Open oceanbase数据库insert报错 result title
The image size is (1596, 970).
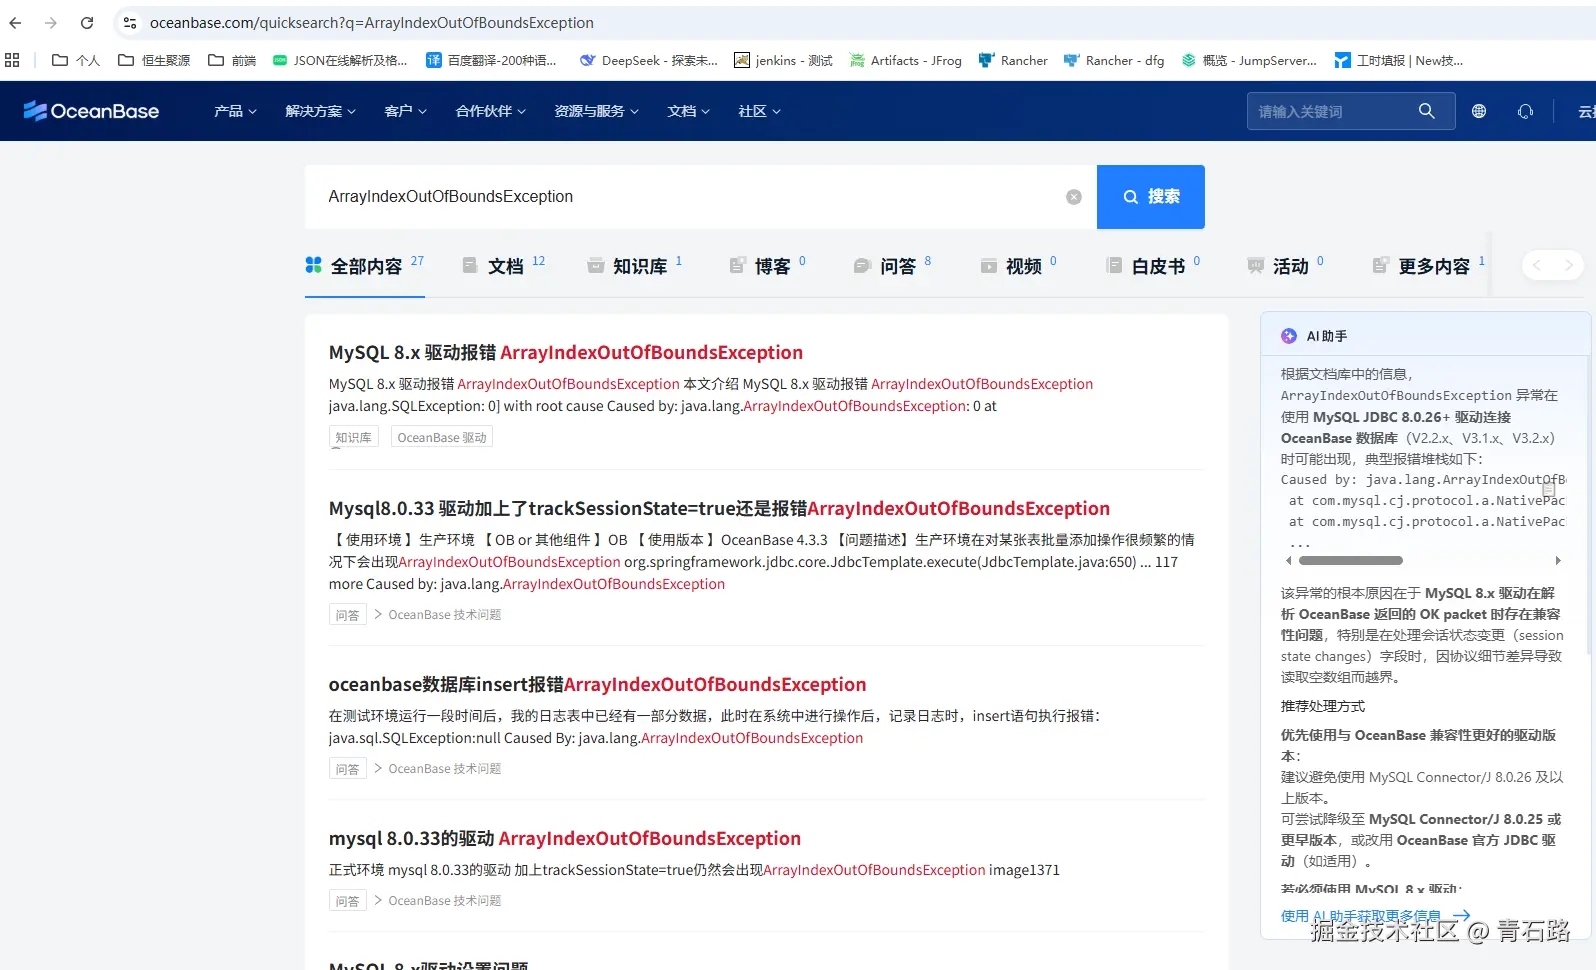(x=597, y=684)
